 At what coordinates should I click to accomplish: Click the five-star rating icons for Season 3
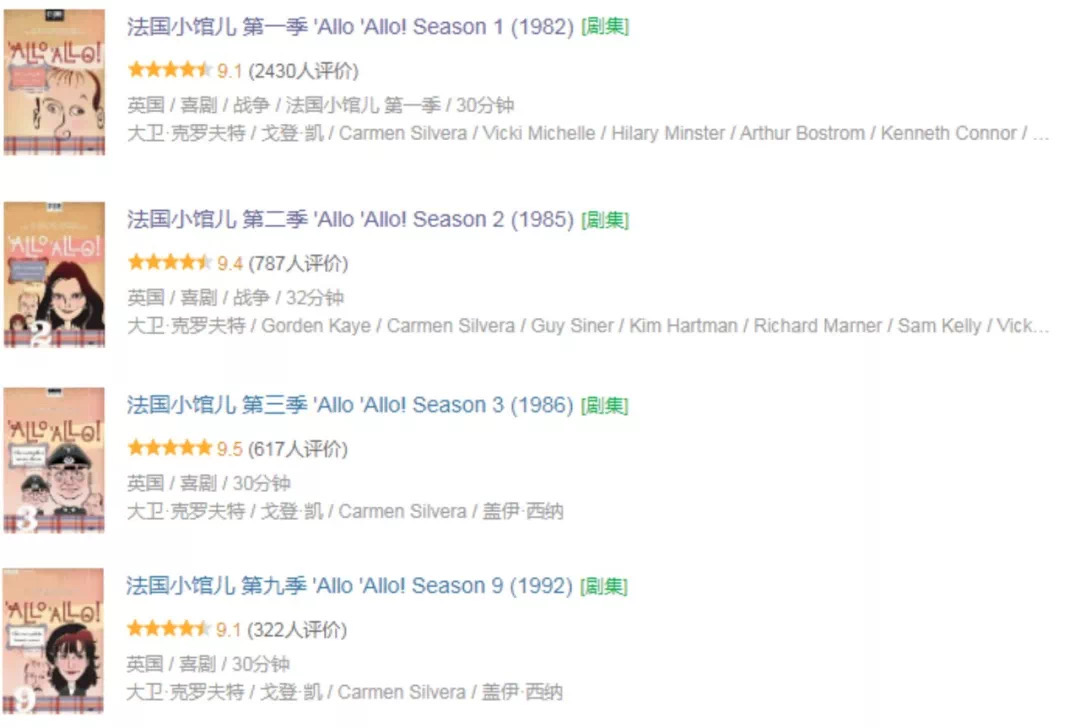click(169, 448)
